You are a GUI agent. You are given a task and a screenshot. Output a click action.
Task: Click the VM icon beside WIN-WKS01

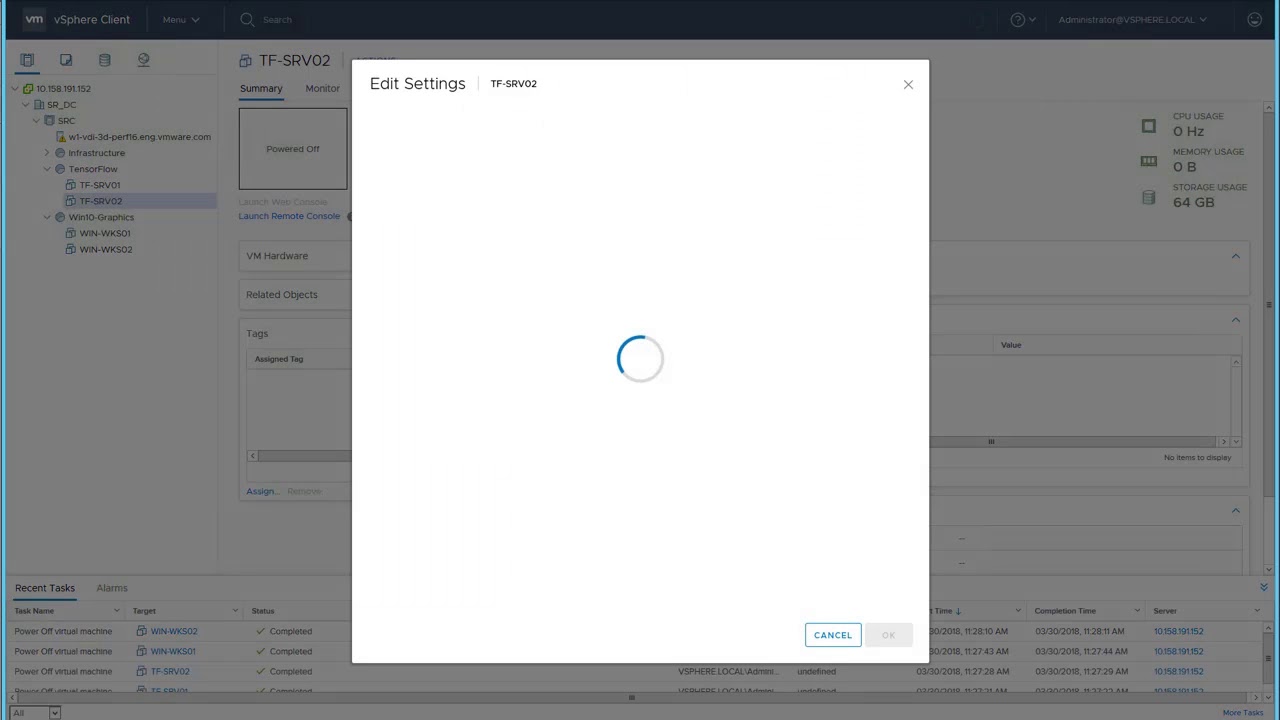point(71,233)
